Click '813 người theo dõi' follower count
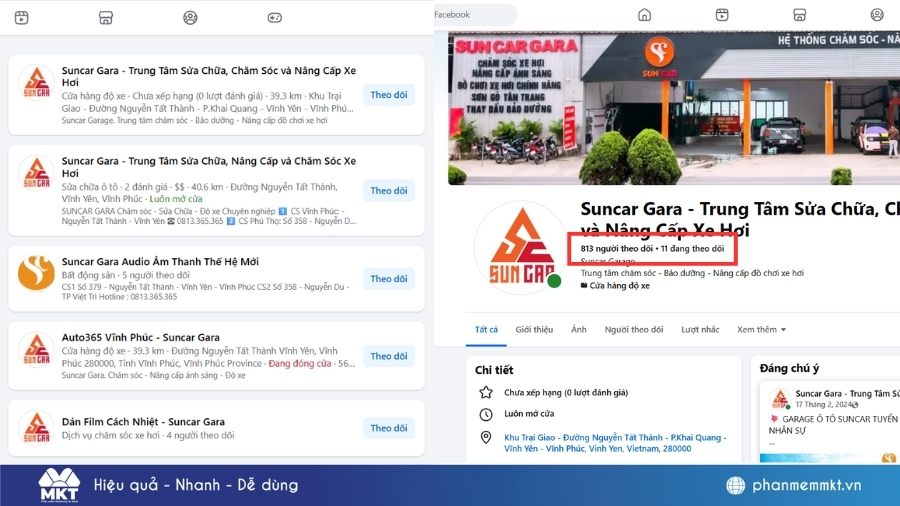 616,249
